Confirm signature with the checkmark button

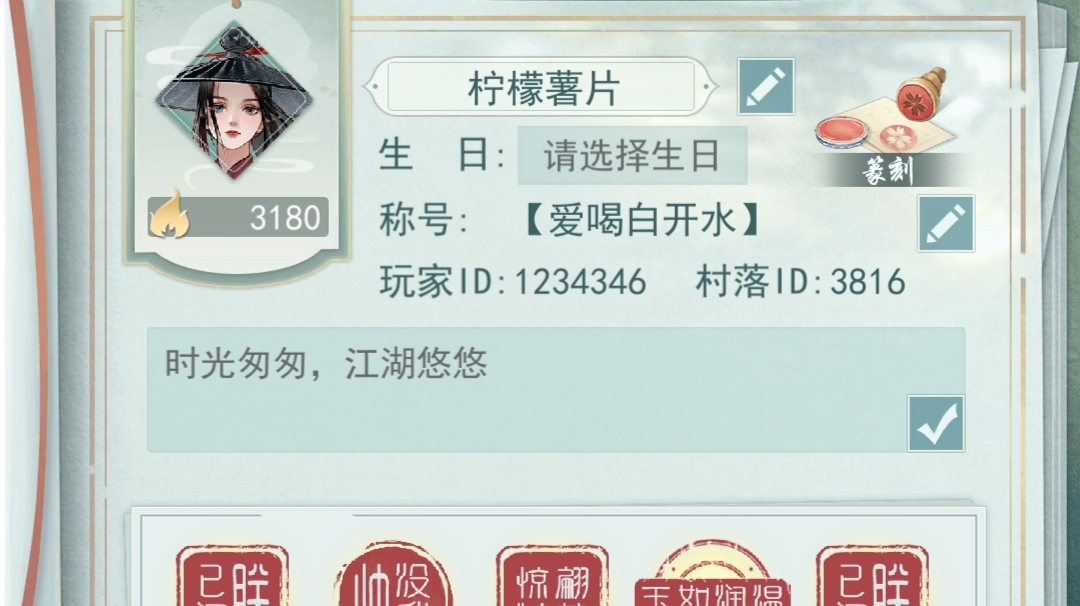click(x=936, y=424)
